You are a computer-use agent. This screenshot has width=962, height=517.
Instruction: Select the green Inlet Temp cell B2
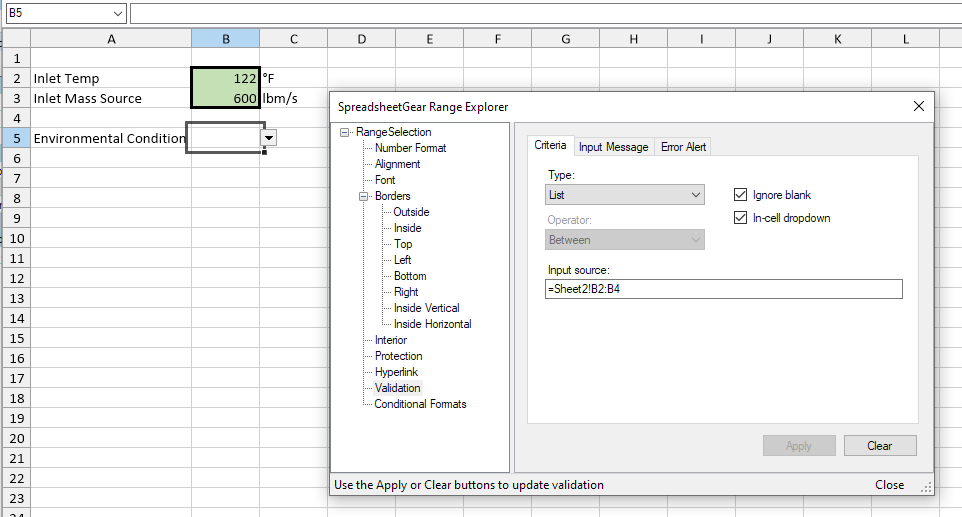225,78
